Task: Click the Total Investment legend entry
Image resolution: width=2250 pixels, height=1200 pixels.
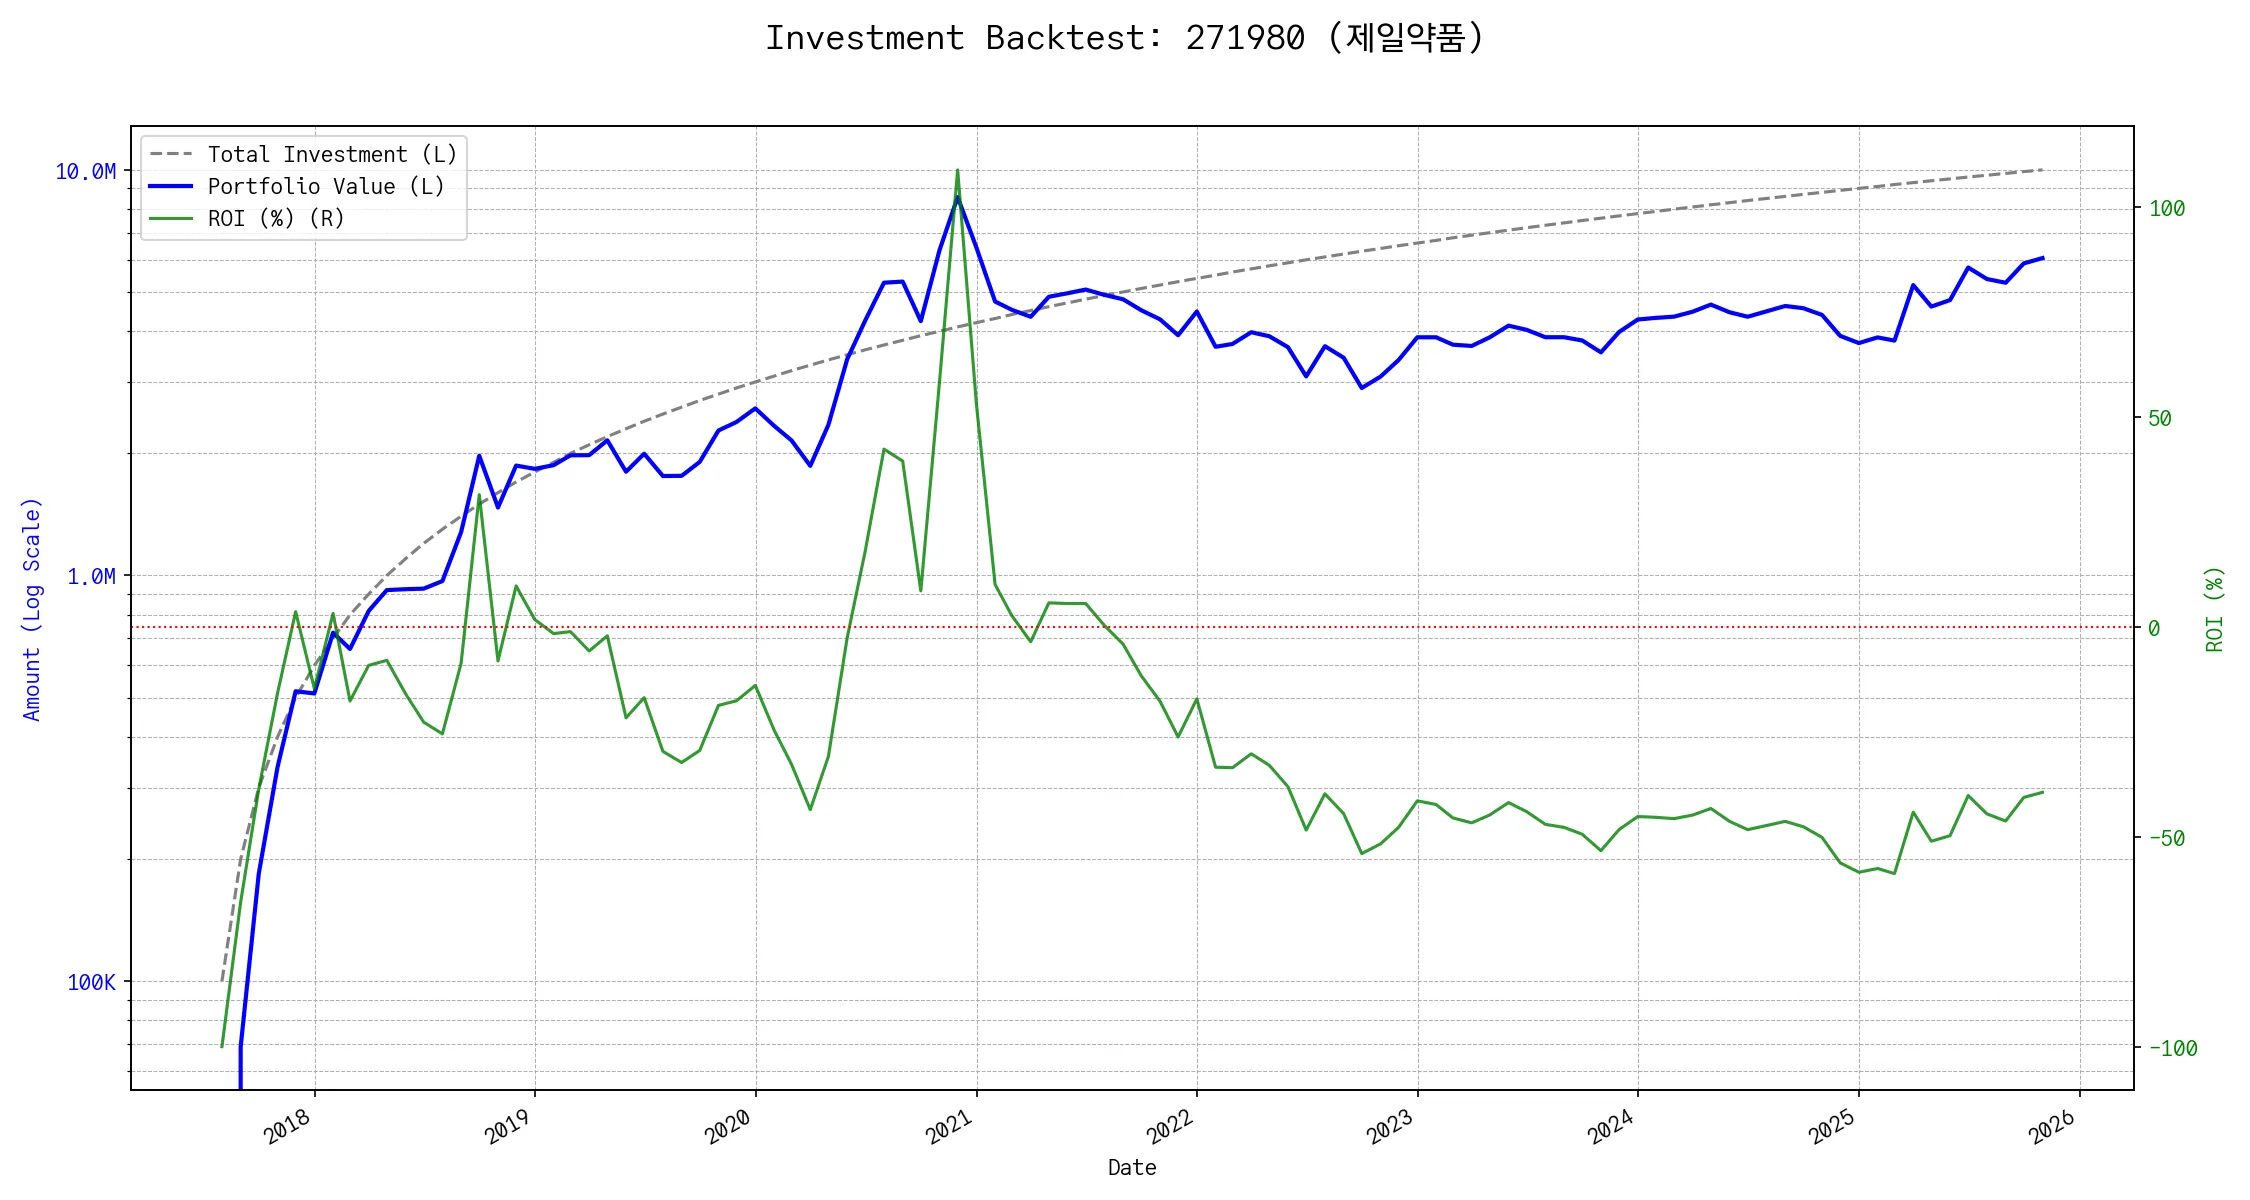Action: (332, 155)
